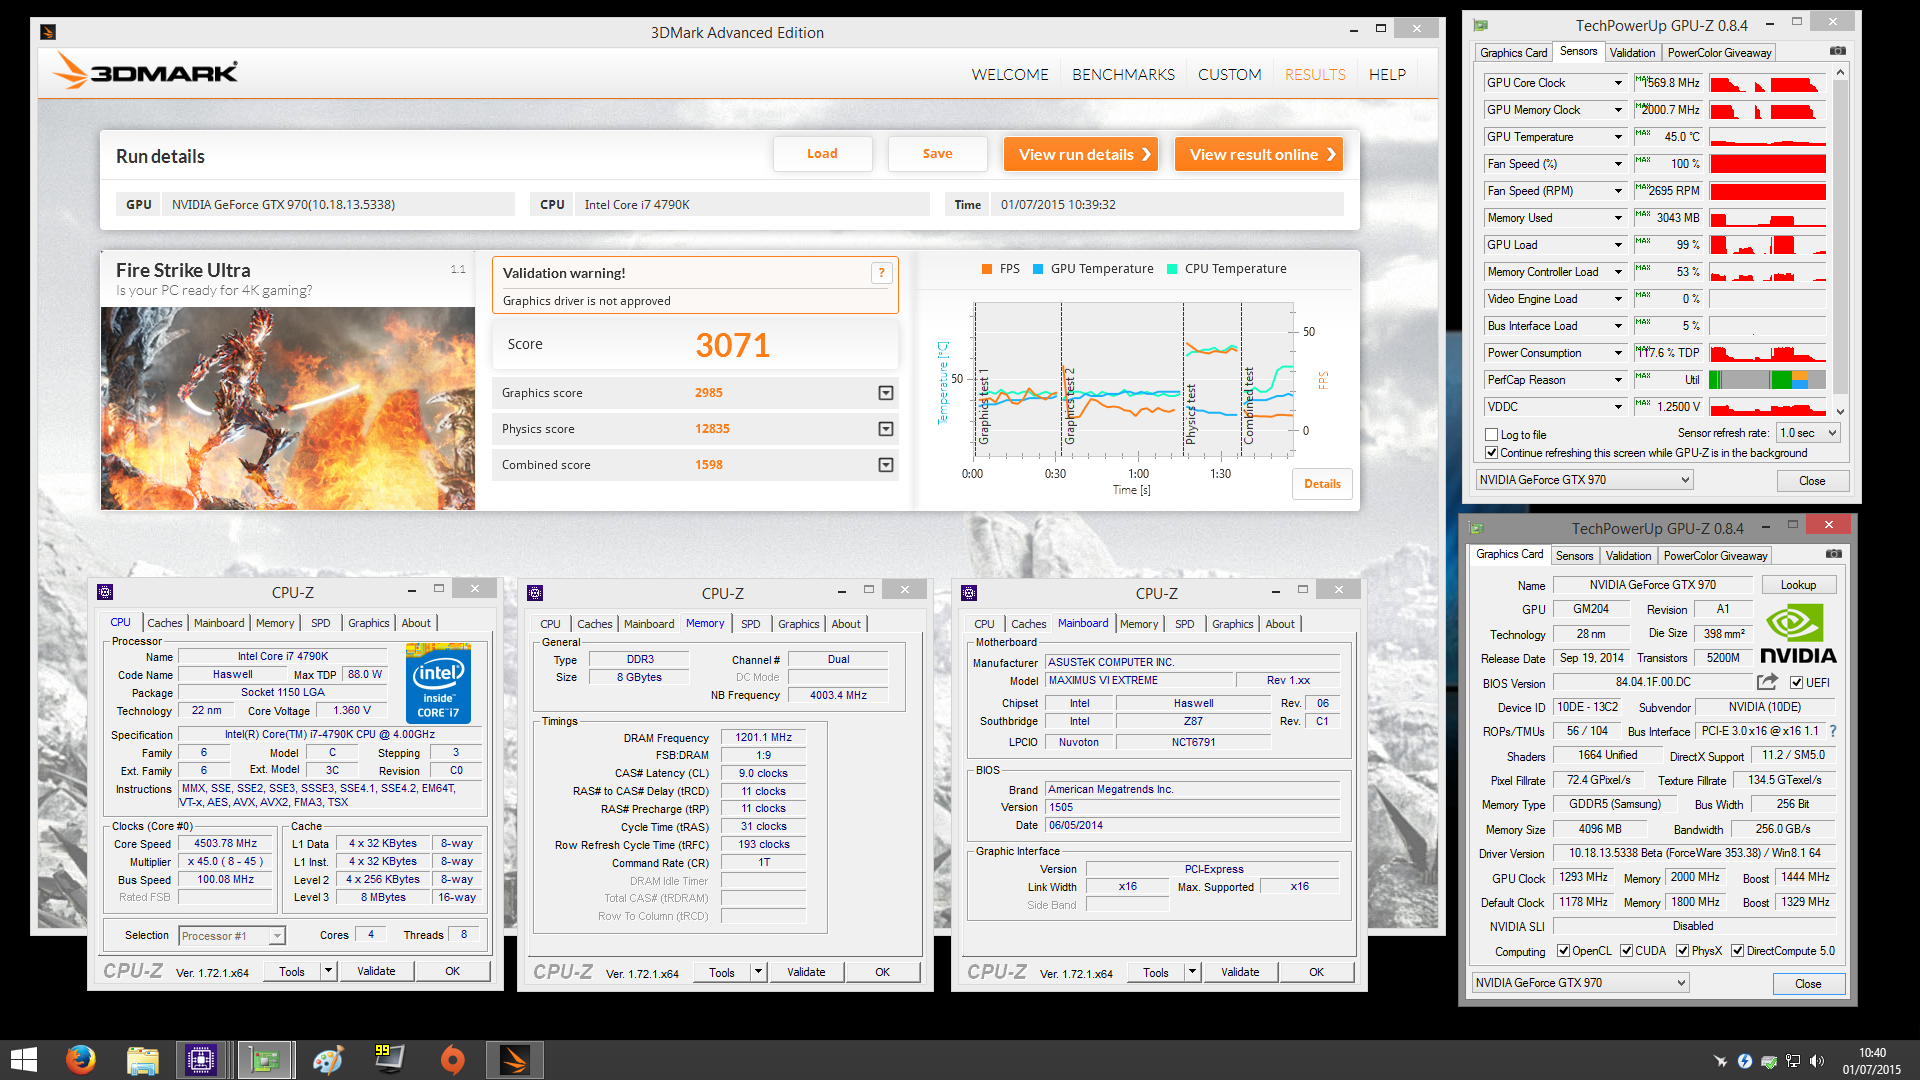
Task: Click View result online button
Action: [x=1259, y=154]
